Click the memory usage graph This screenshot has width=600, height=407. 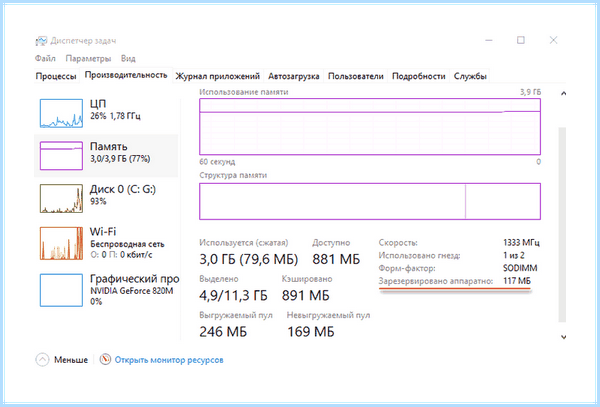point(370,127)
